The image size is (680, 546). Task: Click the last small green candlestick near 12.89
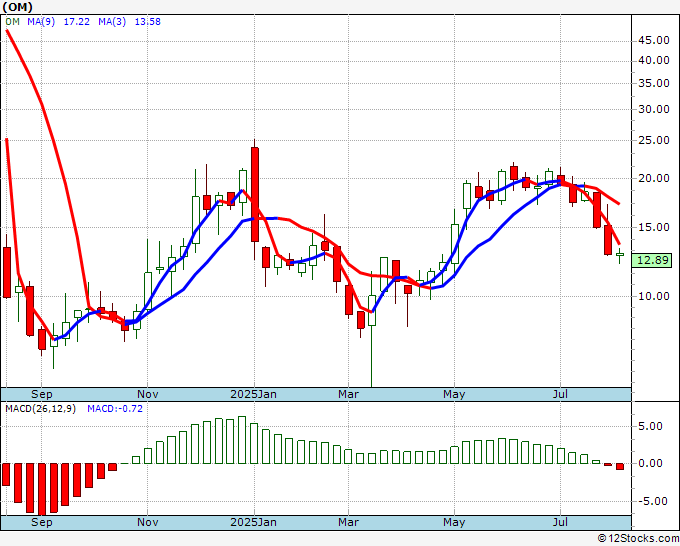620,255
